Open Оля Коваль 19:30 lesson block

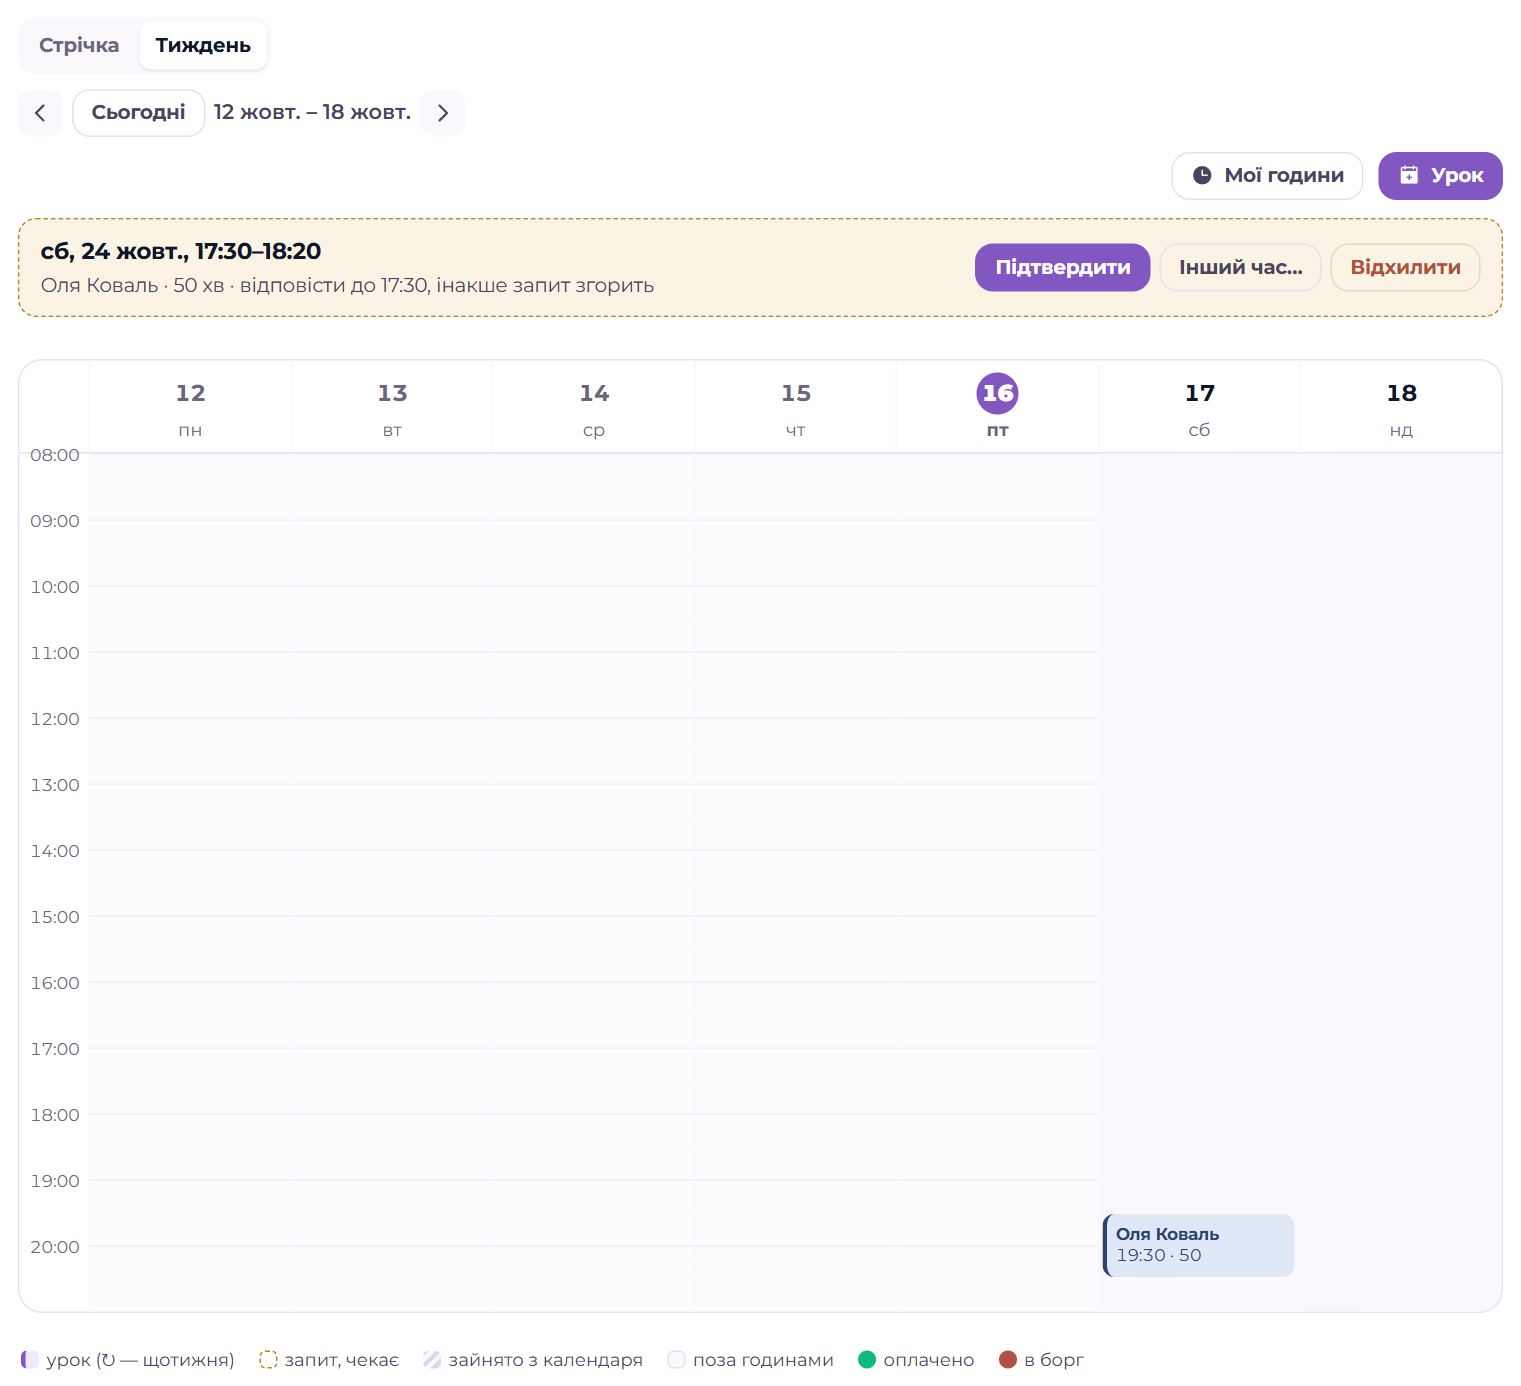tap(1198, 1245)
